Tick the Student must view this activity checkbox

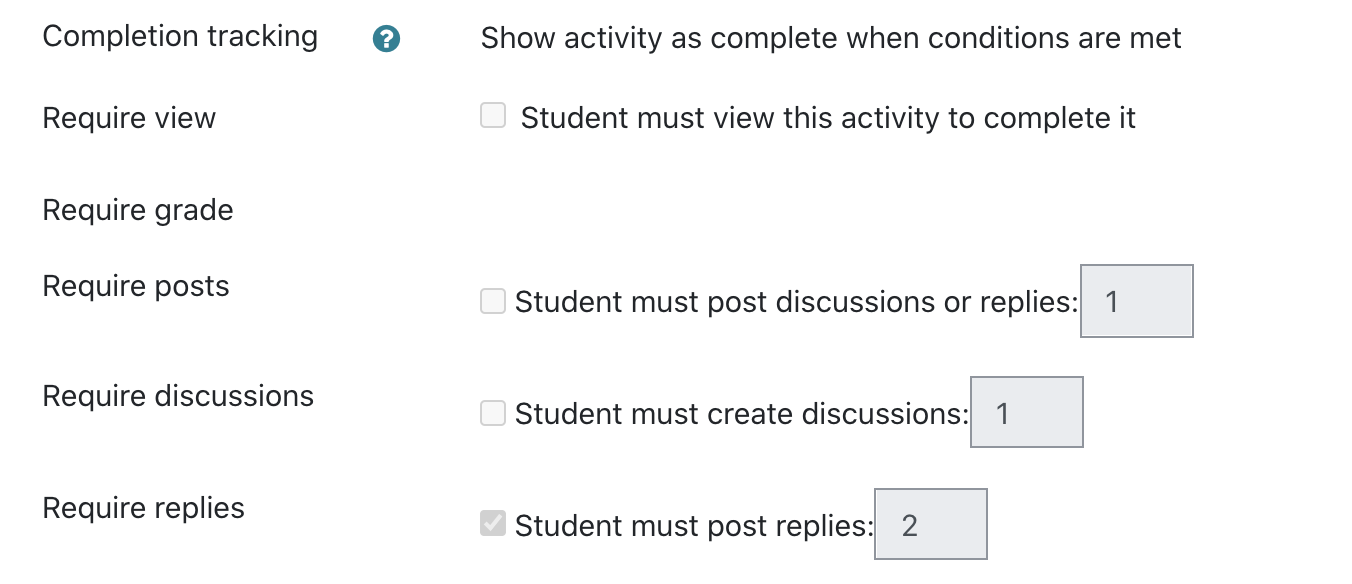click(x=493, y=116)
